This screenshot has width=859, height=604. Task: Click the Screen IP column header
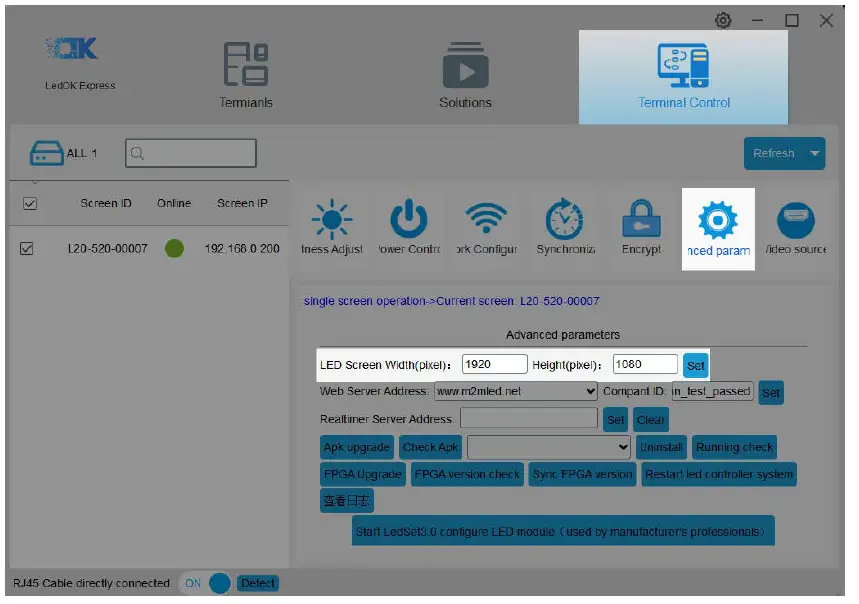click(242, 204)
